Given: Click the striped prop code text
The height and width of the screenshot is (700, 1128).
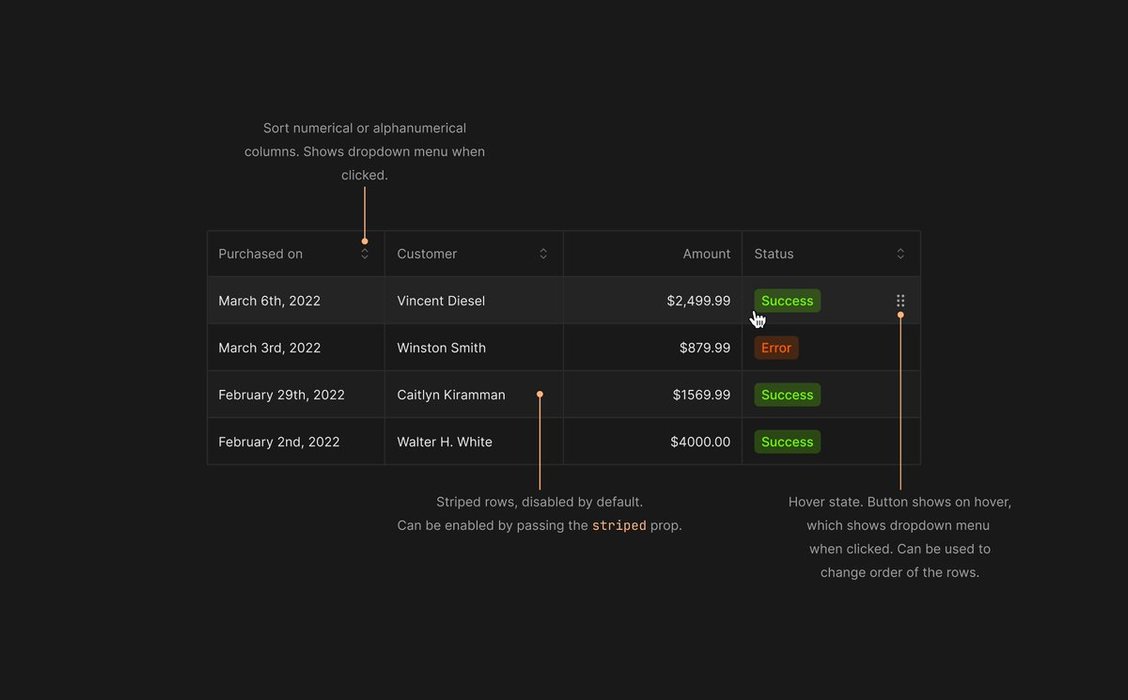Looking at the screenshot, I should (x=619, y=526).
